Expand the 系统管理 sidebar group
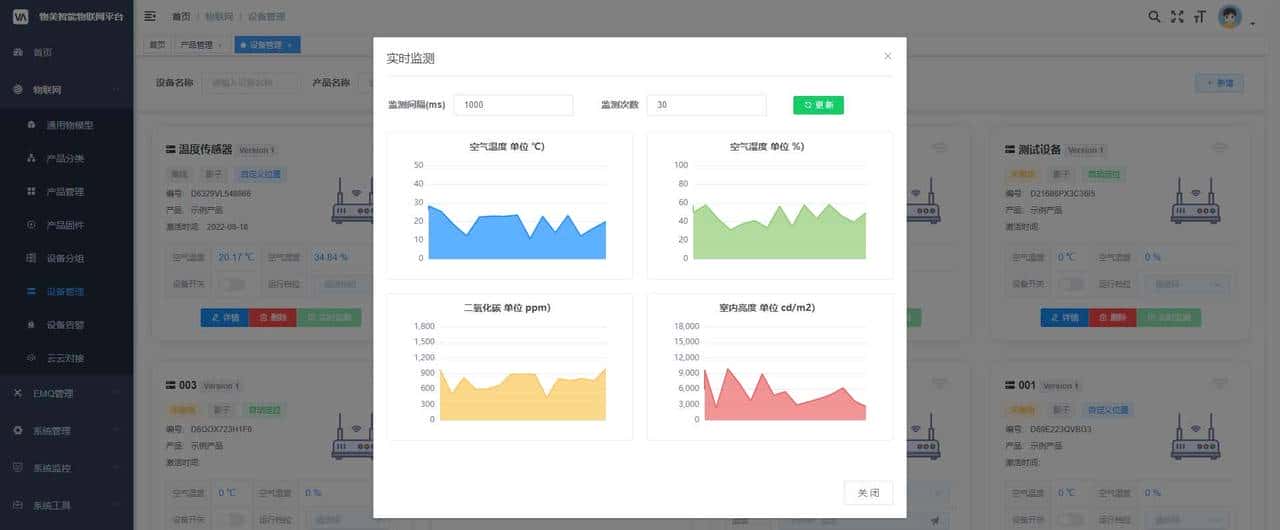 pyautogui.click(x=66, y=430)
